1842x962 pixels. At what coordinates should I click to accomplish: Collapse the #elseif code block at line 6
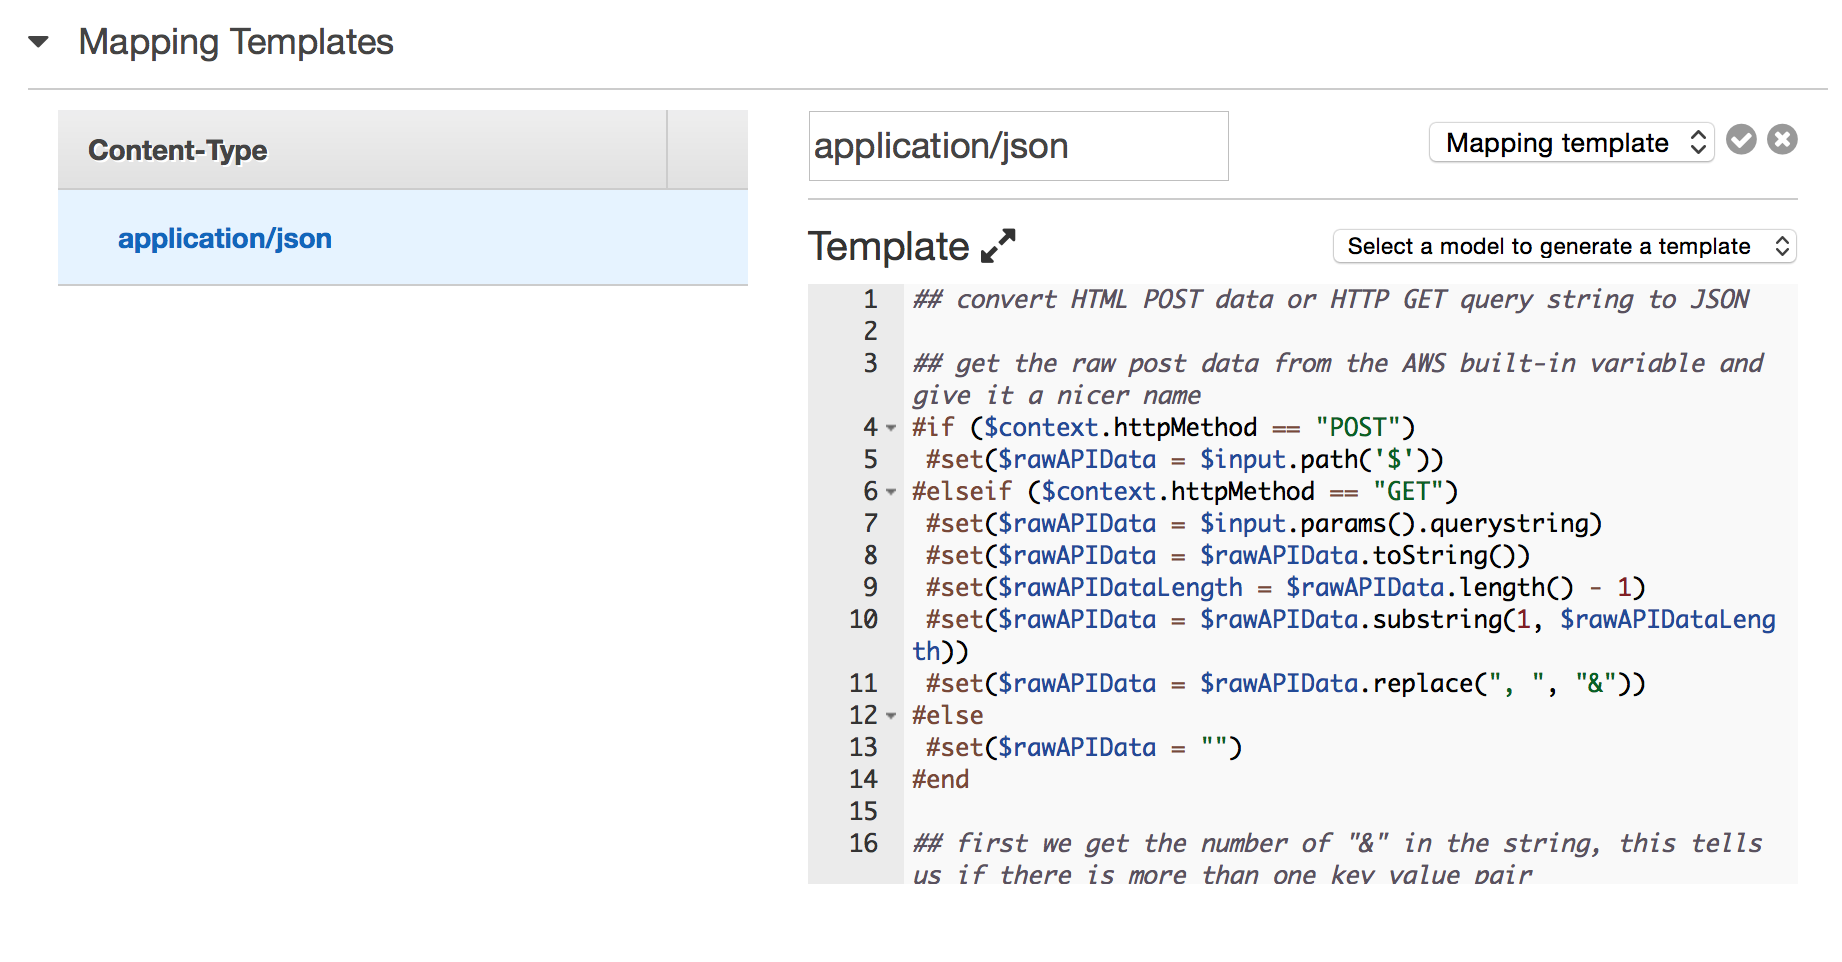click(x=891, y=491)
